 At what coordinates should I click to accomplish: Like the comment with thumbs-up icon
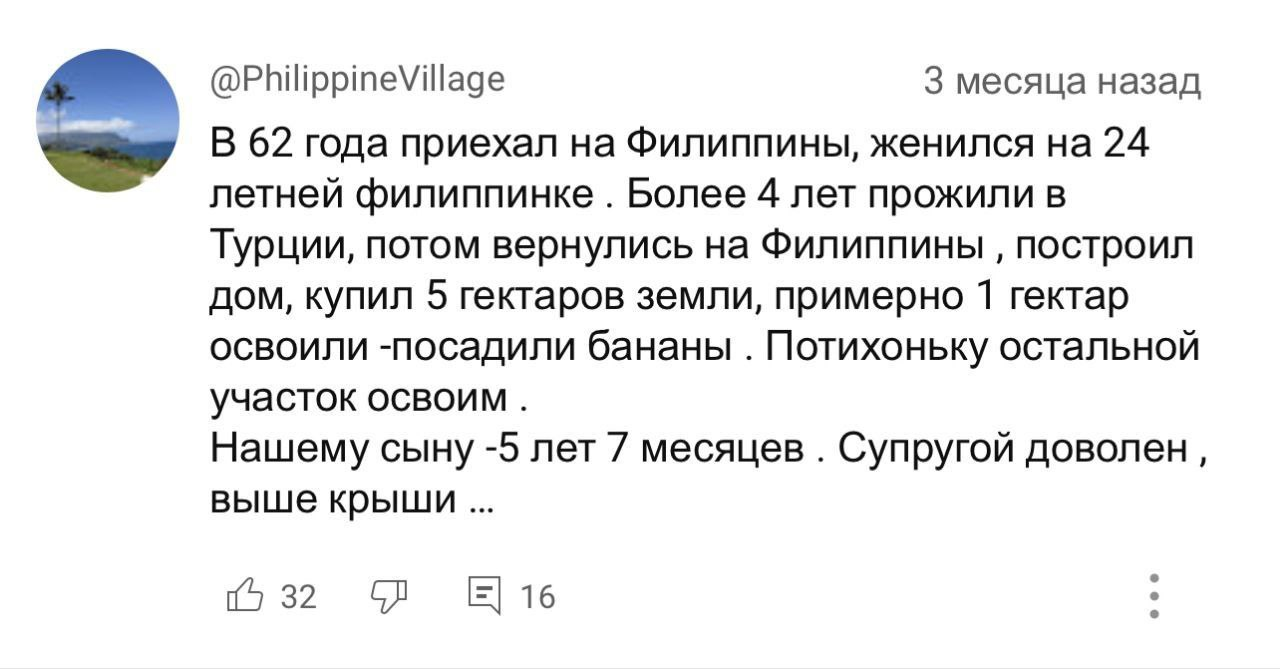[x=245, y=597]
